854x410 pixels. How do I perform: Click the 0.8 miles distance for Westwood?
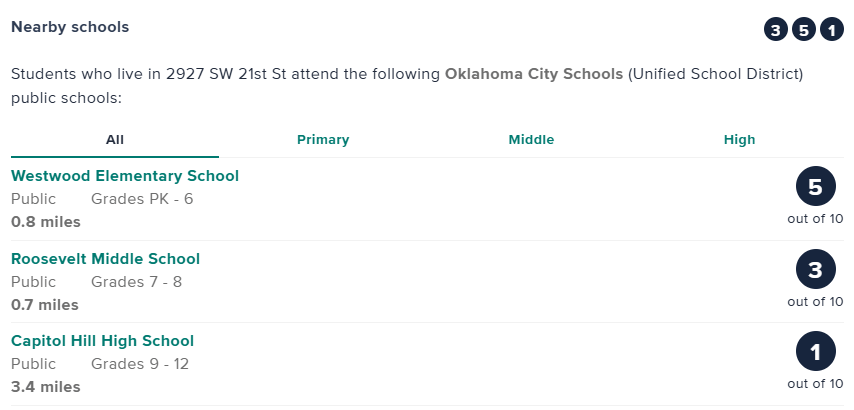pos(45,222)
